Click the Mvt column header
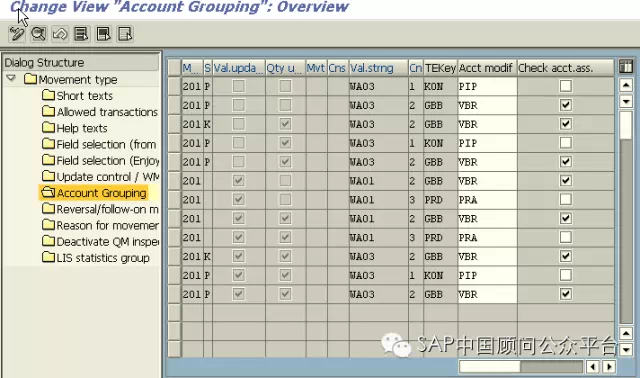Screen dimensions: 640x378 click(x=316, y=68)
